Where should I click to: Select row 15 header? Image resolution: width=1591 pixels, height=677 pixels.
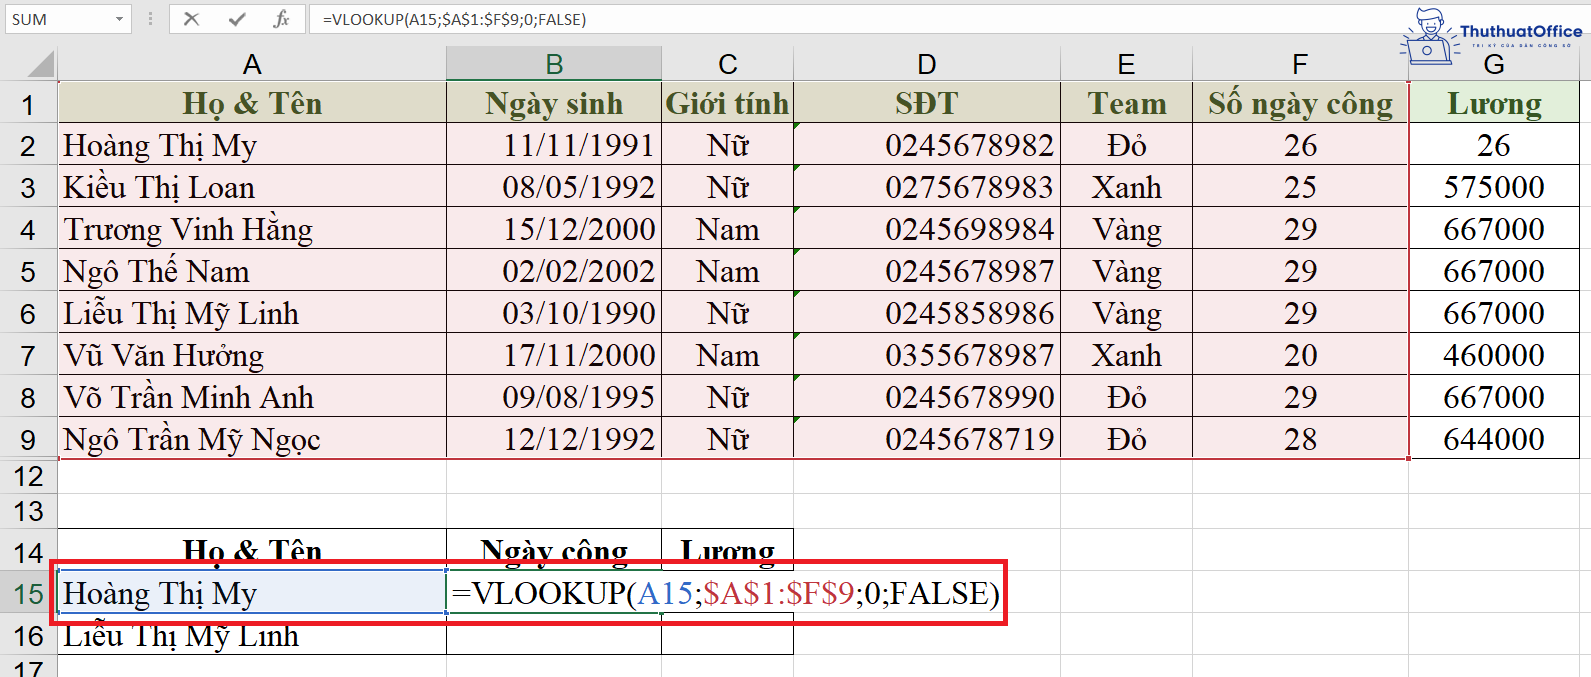28,593
